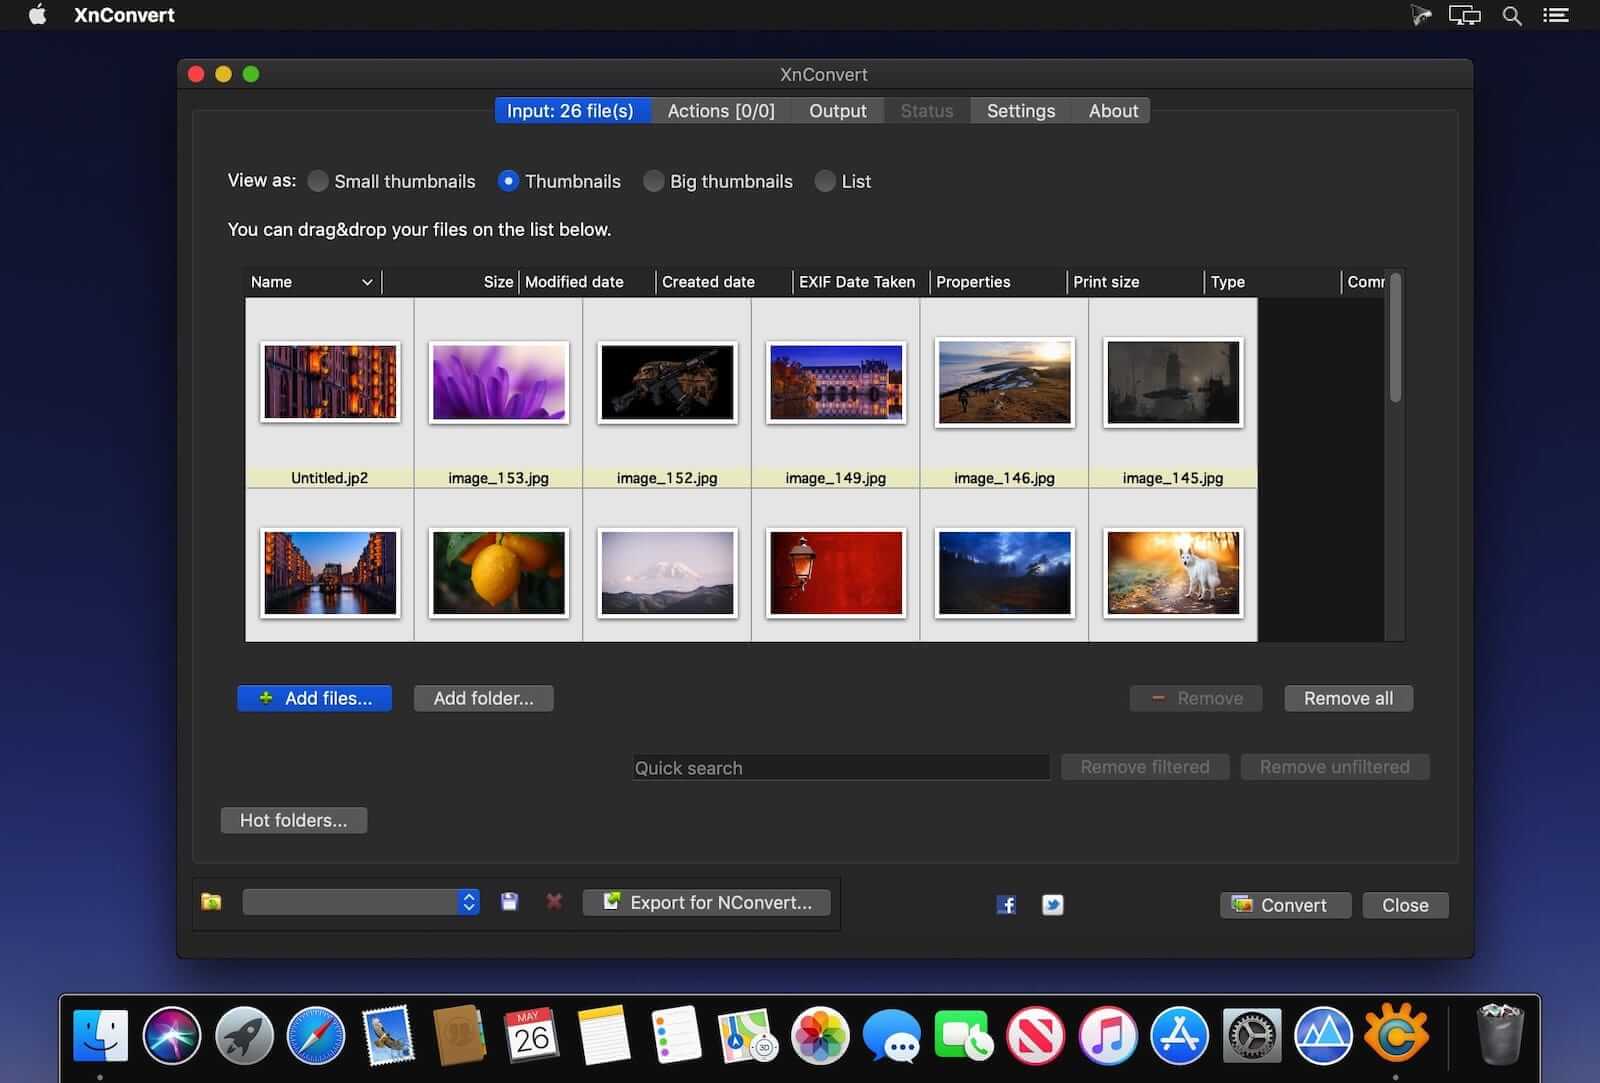This screenshot has height=1083, width=1600.
Task: Open the Actions tab
Action: (720, 111)
